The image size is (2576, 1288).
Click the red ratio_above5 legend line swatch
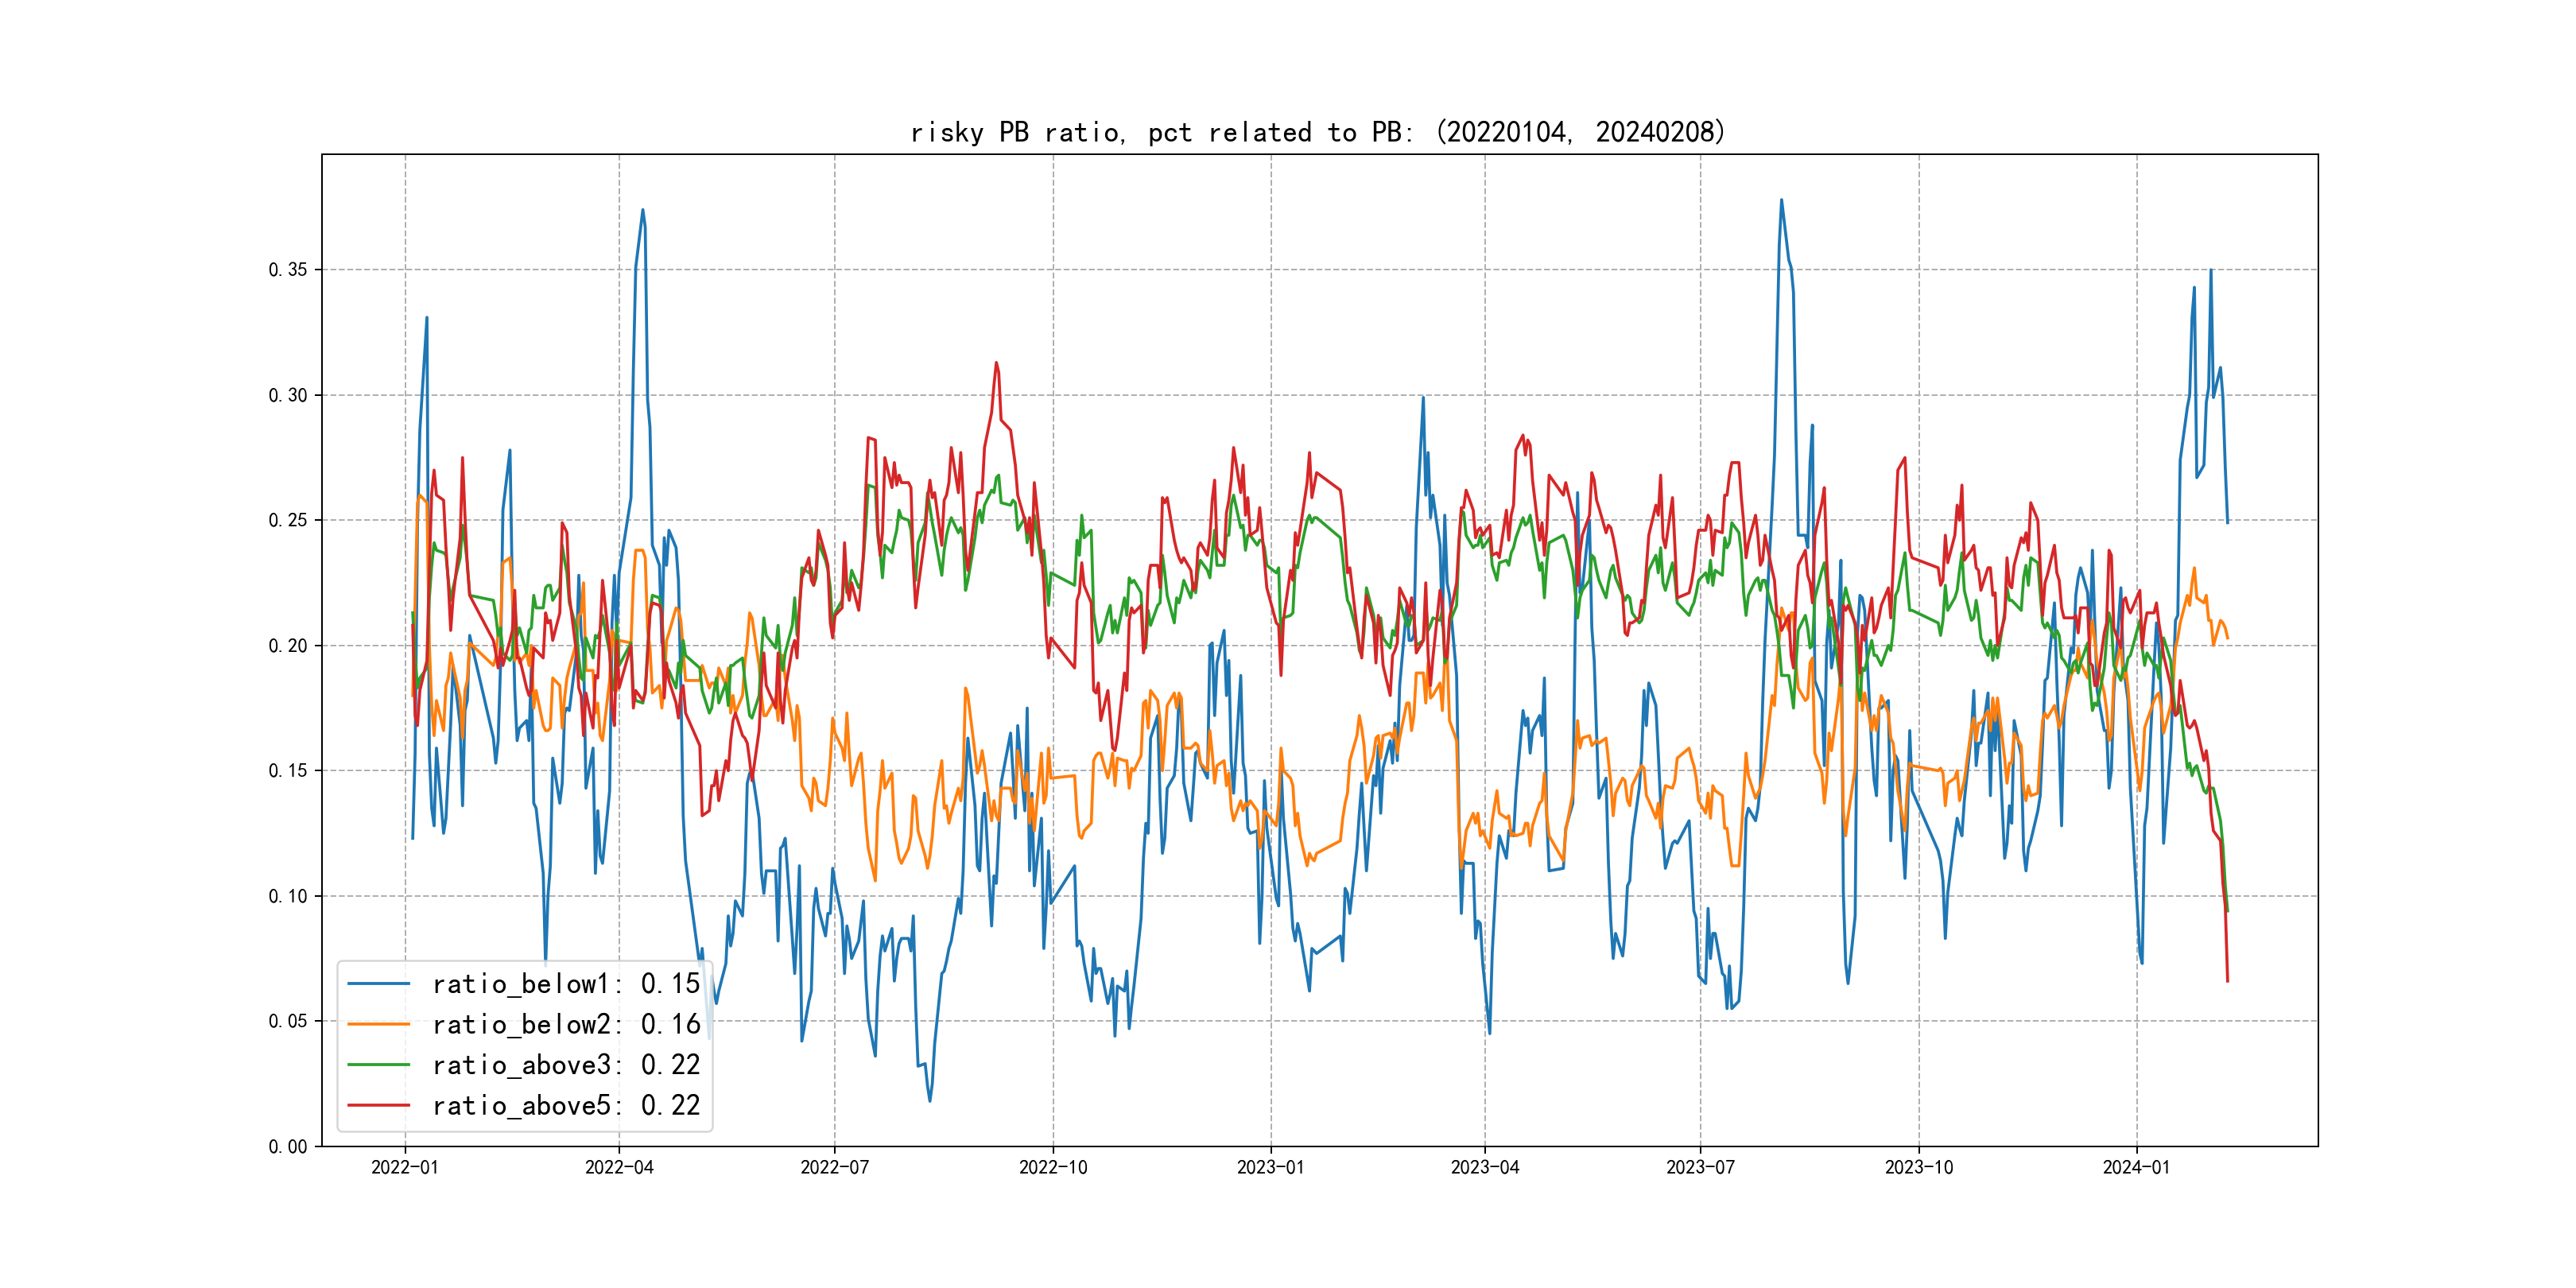tap(378, 1105)
